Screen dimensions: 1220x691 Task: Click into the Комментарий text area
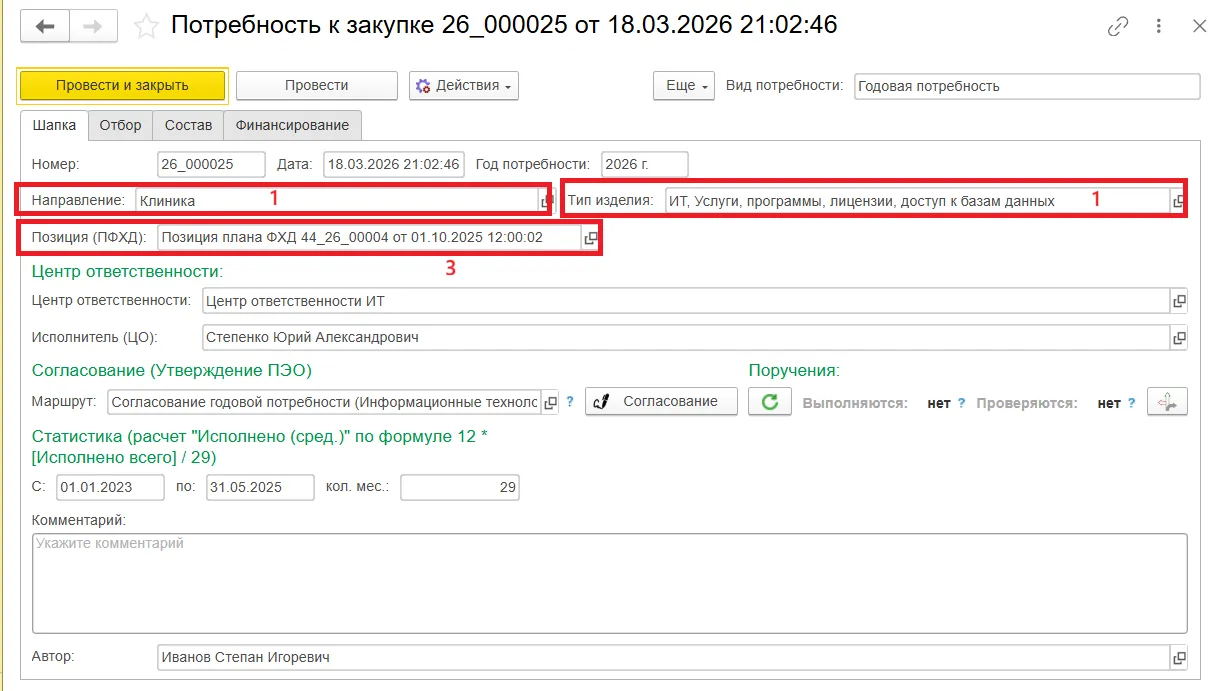(610, 583)
